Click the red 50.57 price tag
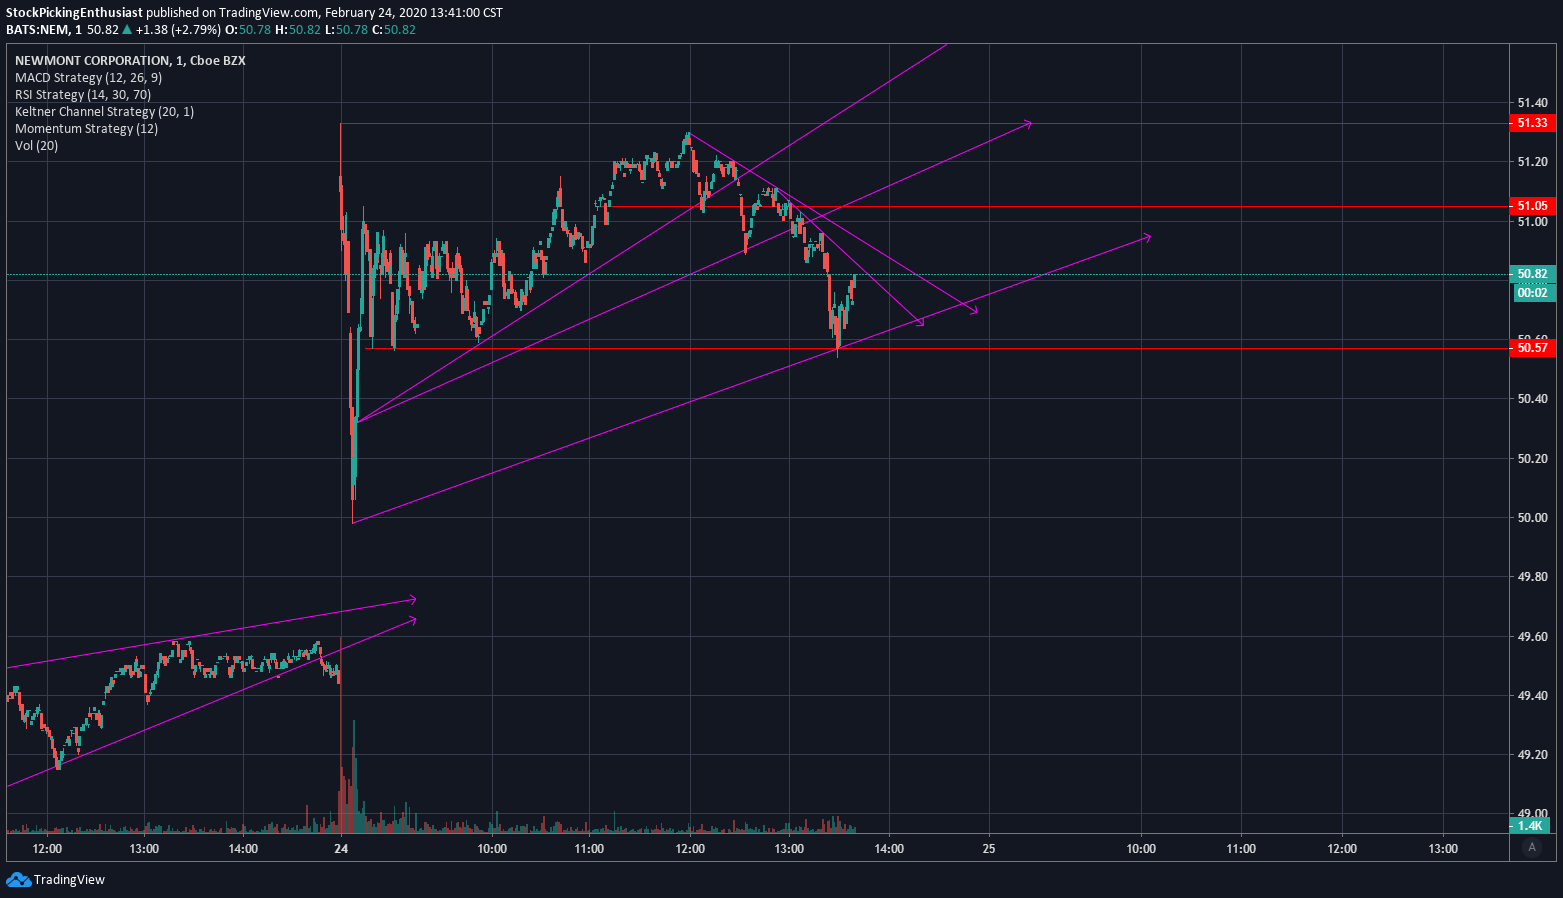Viewport: 1563px width, 898px height. (x=1532, y=348)
